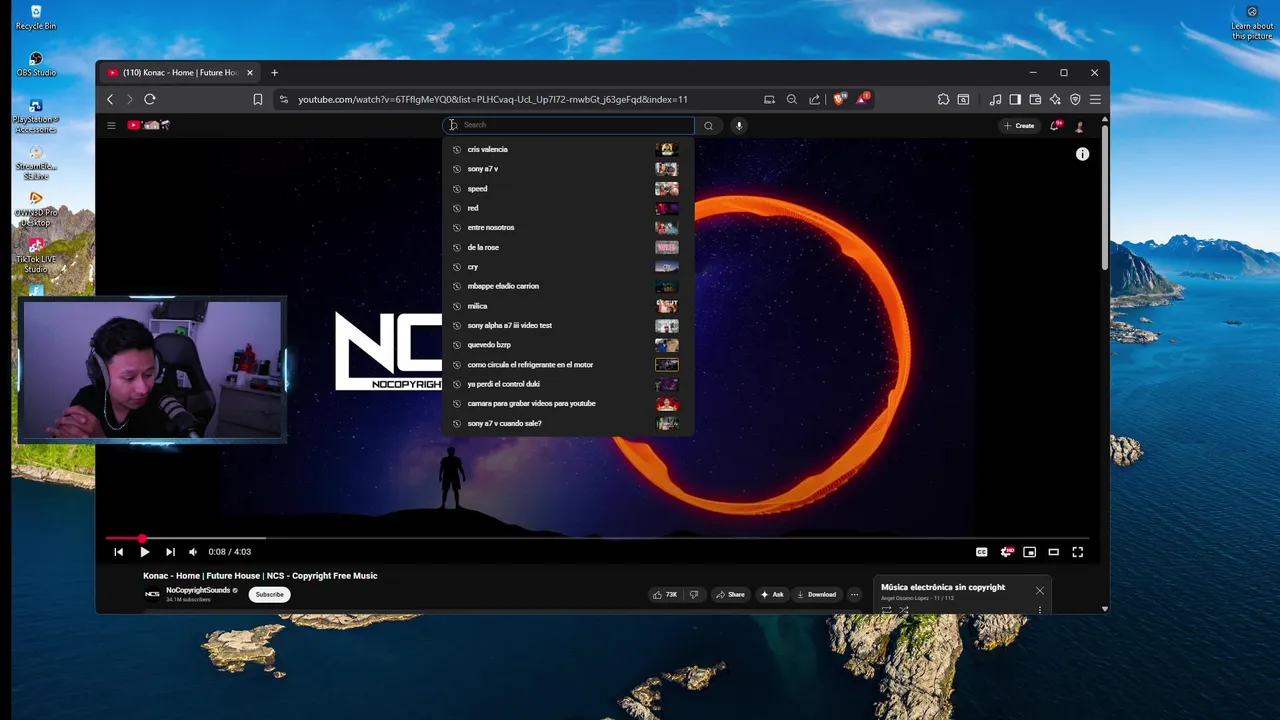1280x720 pixels.
Task: Open the Brave main menu hamburger
Action: point(1095,99)
